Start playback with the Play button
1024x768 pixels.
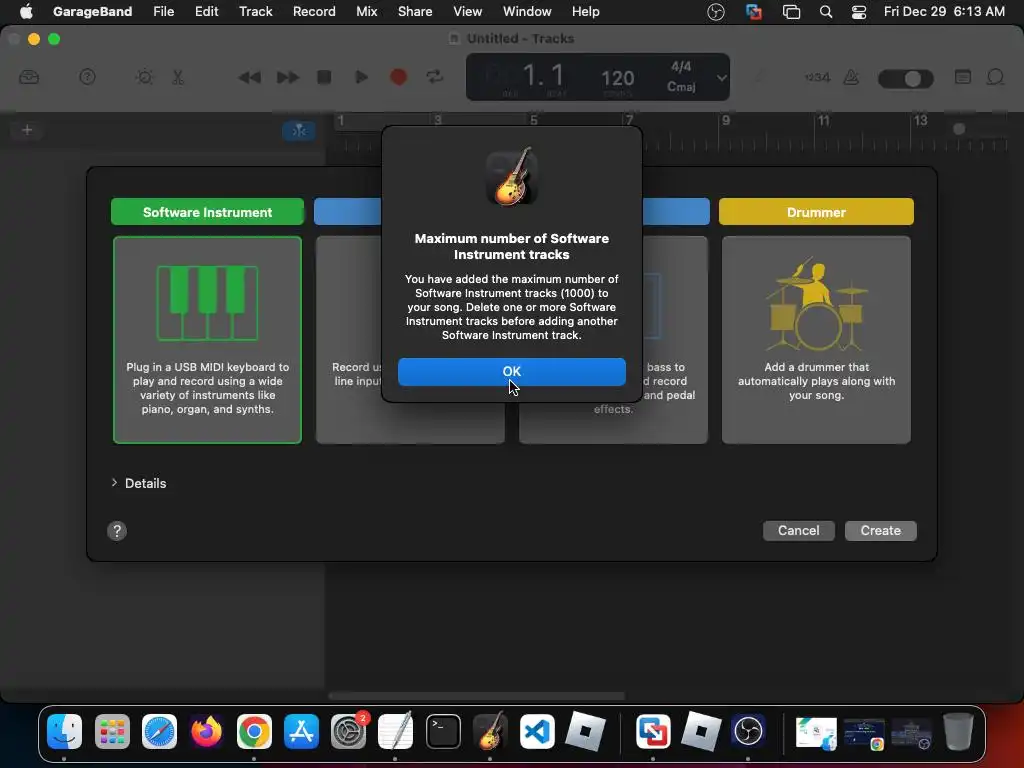361,78
